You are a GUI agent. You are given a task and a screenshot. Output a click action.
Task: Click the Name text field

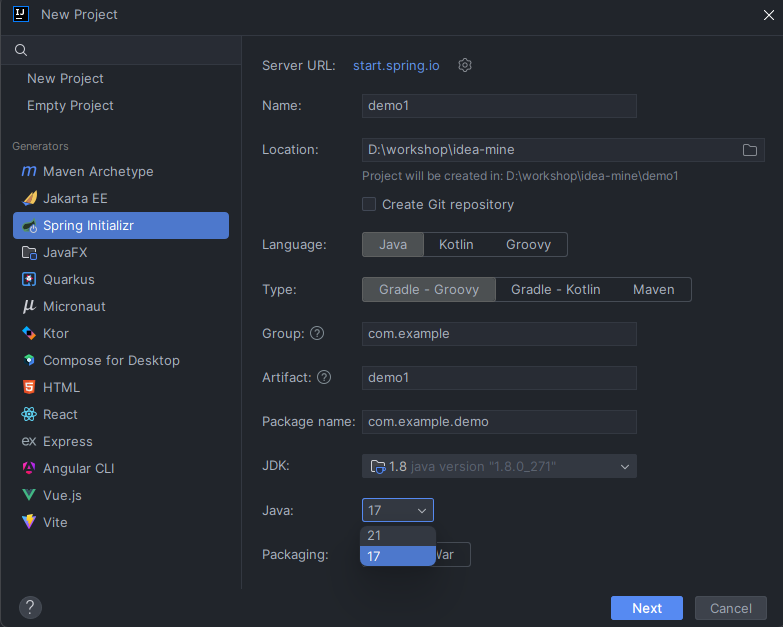[x=499, y=106]
